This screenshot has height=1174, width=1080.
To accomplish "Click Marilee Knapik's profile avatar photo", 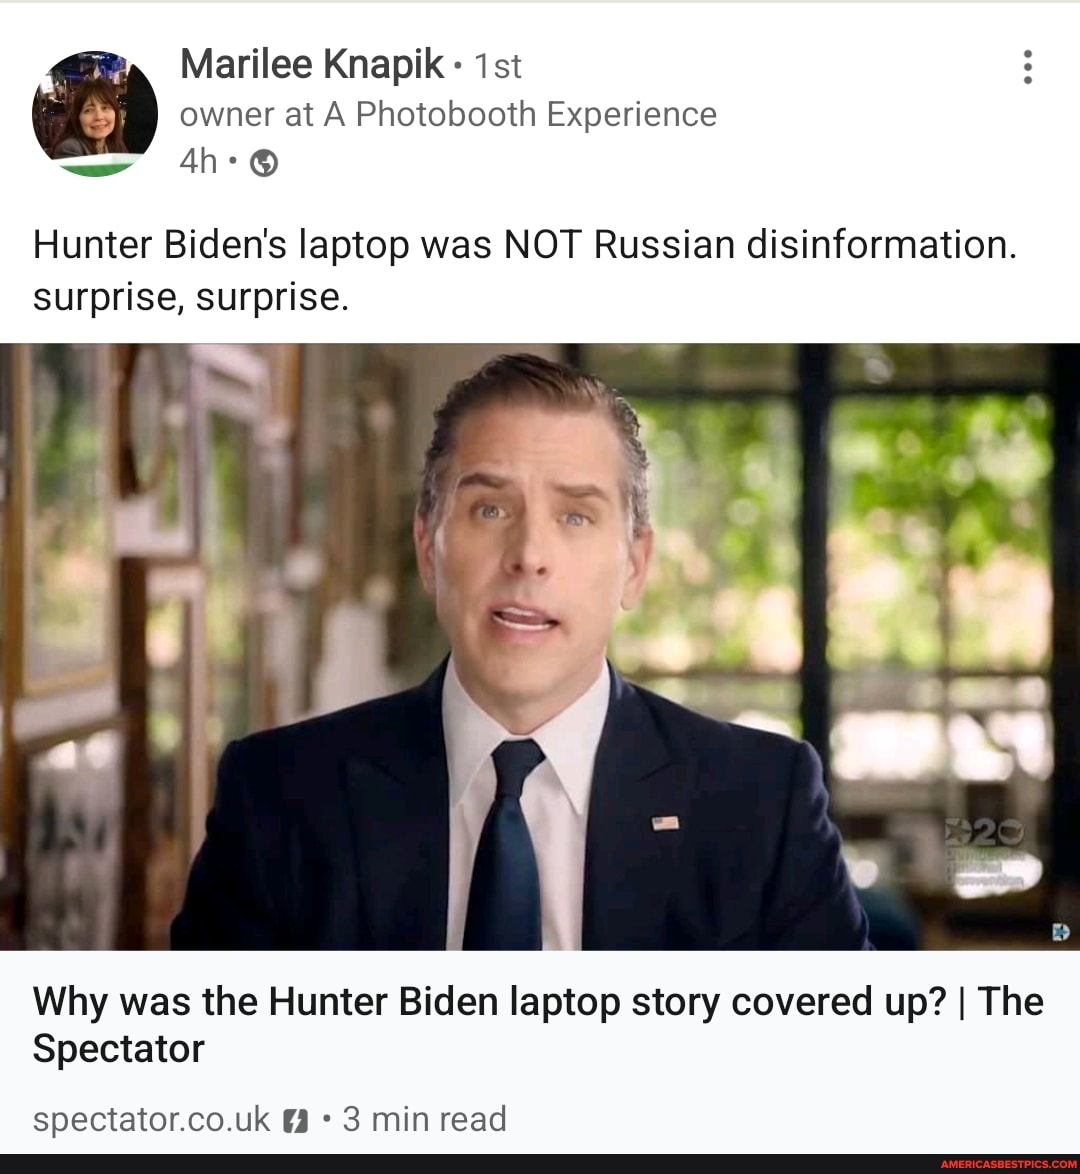I will (x=95, y=114).
